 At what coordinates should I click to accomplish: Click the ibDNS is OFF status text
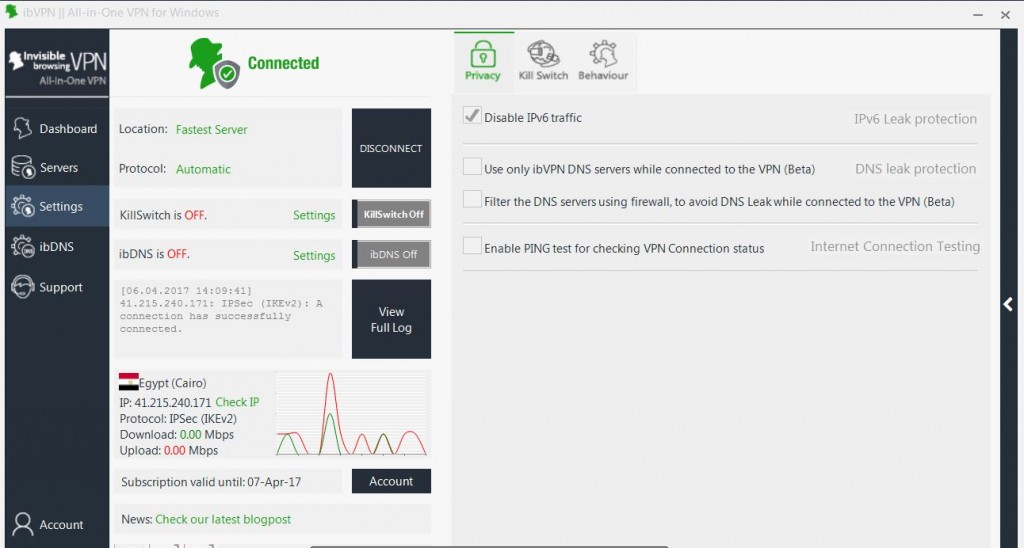click(x=155, y=254)
